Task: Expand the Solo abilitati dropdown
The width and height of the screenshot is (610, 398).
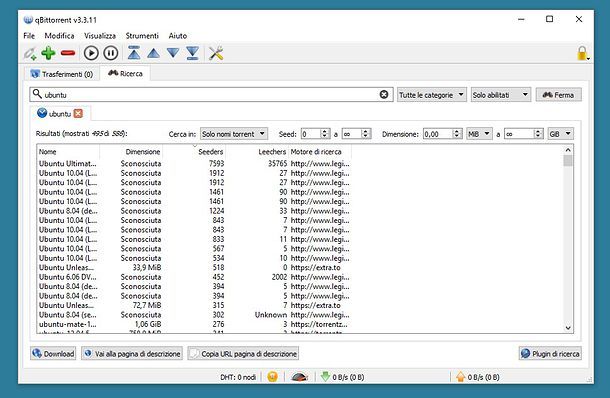Action: 501,95
